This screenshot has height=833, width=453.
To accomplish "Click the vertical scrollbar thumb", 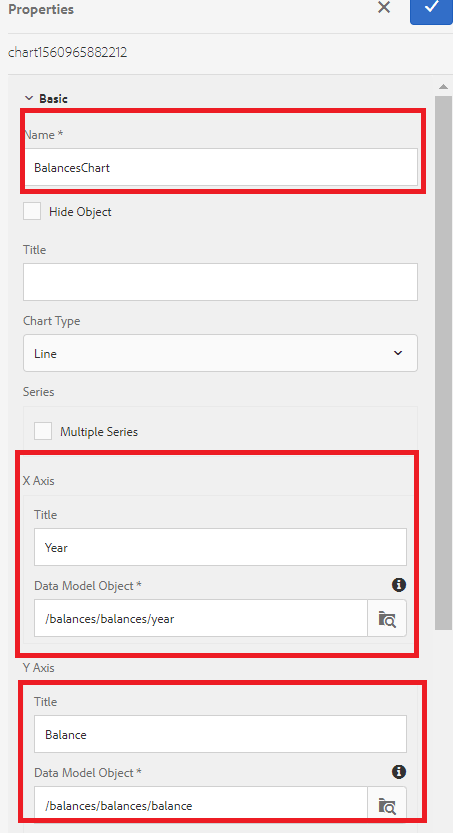I will [443, 363].
